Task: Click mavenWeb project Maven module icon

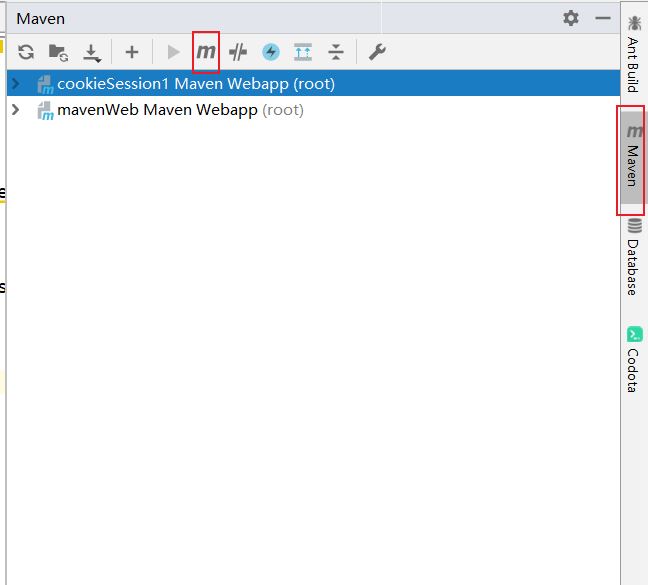Action: [x=45, y=111]
